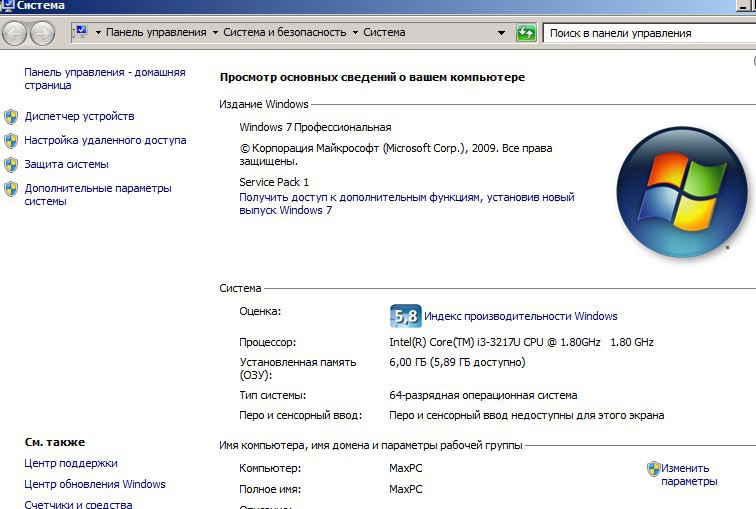
Task: Click Изменить параметры link
Action: (689, 475)
